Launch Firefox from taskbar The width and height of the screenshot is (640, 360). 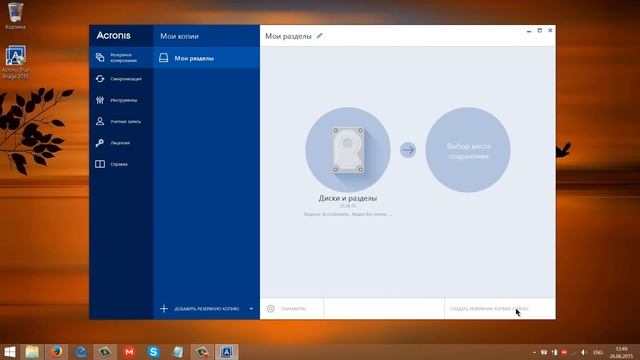56,352
